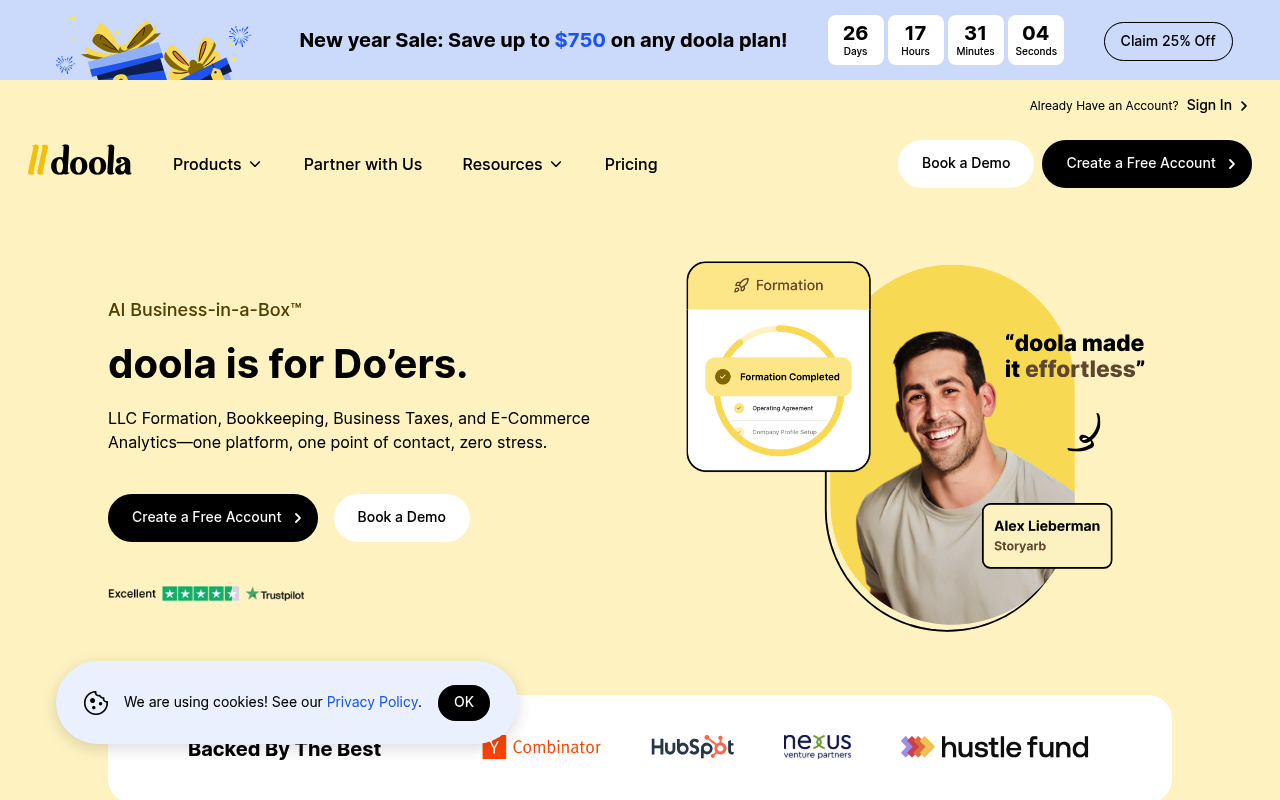Click the arrow next to Sign In

[x=1244, y=106]
